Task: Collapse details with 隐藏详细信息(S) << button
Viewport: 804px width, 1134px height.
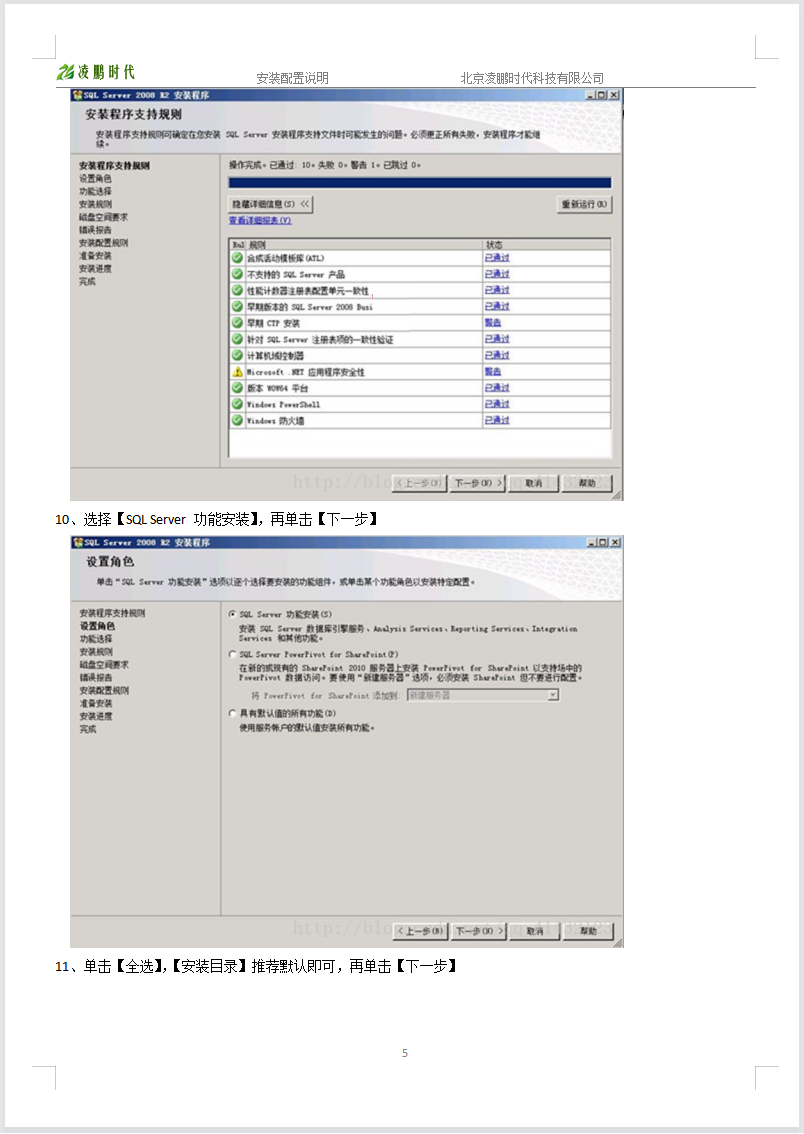Action: [x=270, y=205]
